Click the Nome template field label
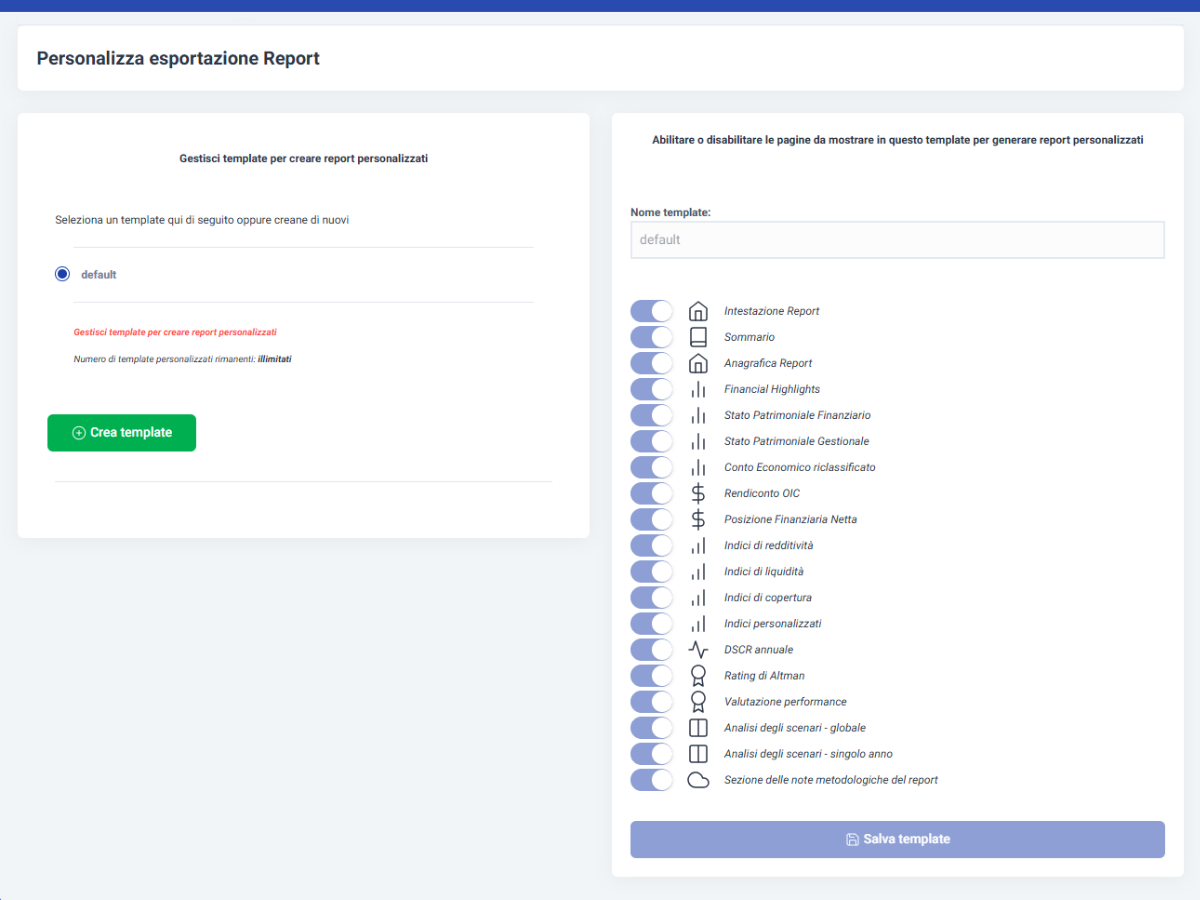The height and width of the screenshot is (900, 1200). coord(670,212)
